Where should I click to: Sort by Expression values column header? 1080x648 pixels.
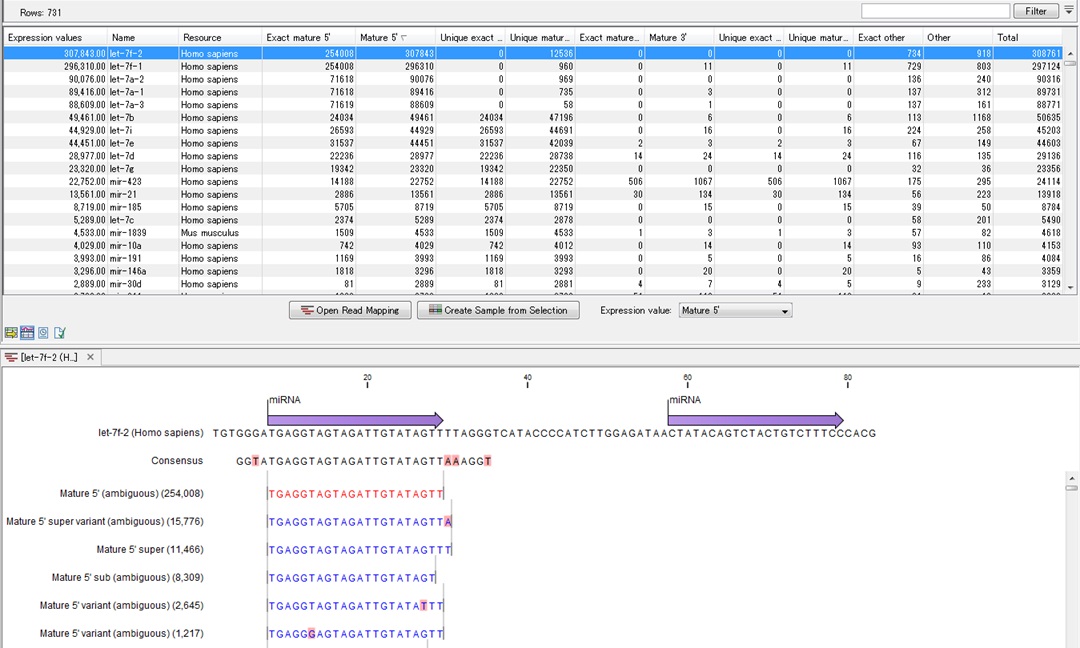click(55, 37)
